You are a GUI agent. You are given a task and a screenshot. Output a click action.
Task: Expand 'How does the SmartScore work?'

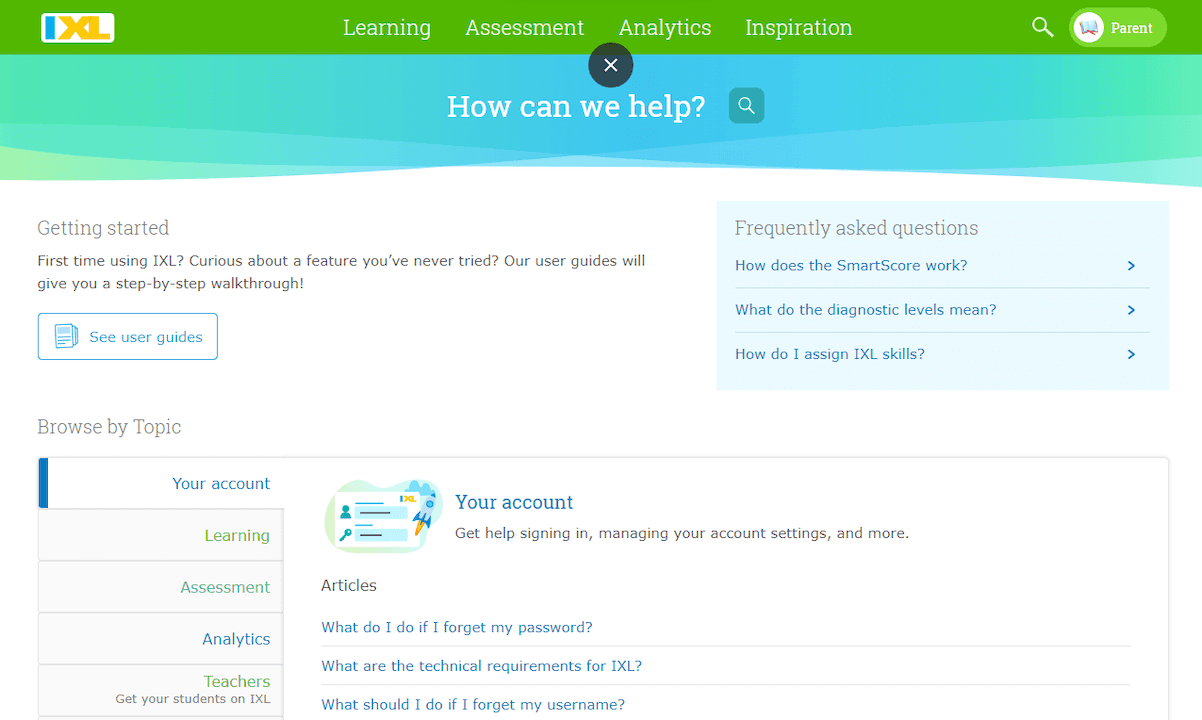(x=851, y=265)
